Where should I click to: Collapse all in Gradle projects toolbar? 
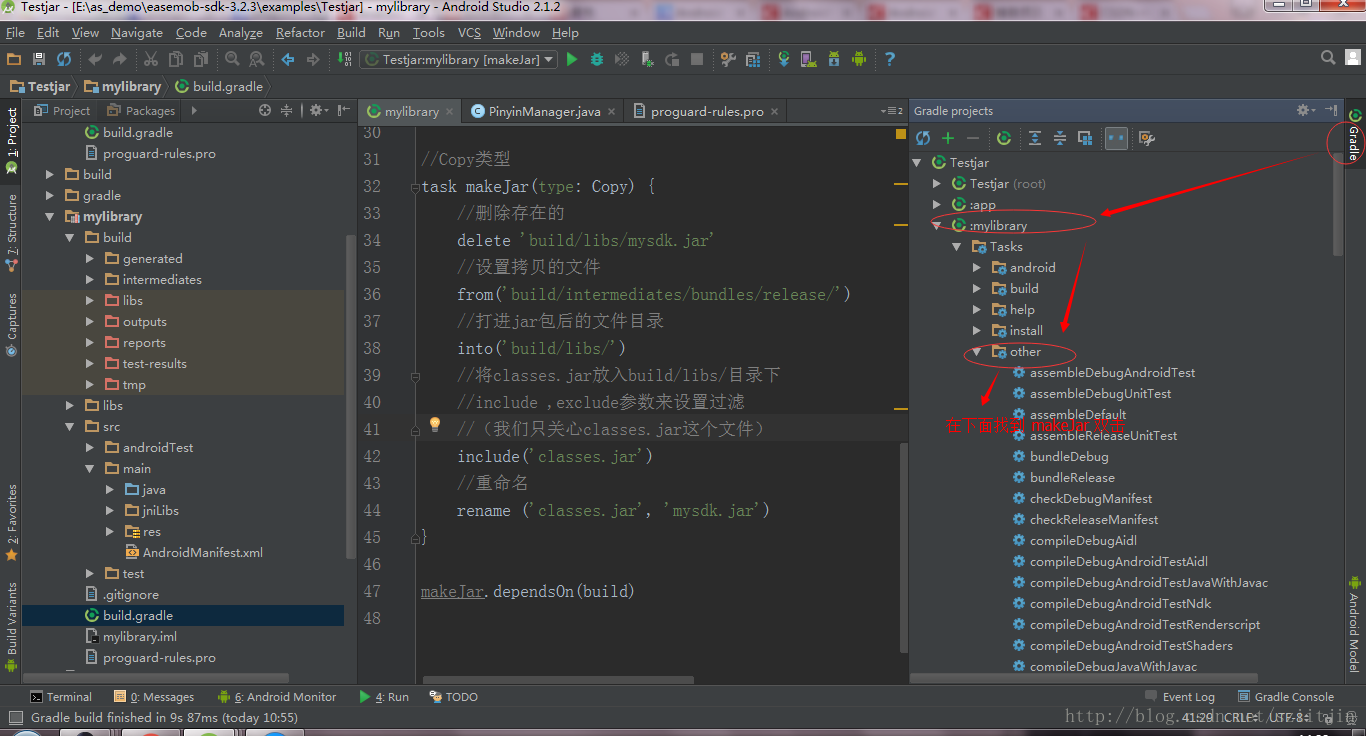tap(1060, 138)
